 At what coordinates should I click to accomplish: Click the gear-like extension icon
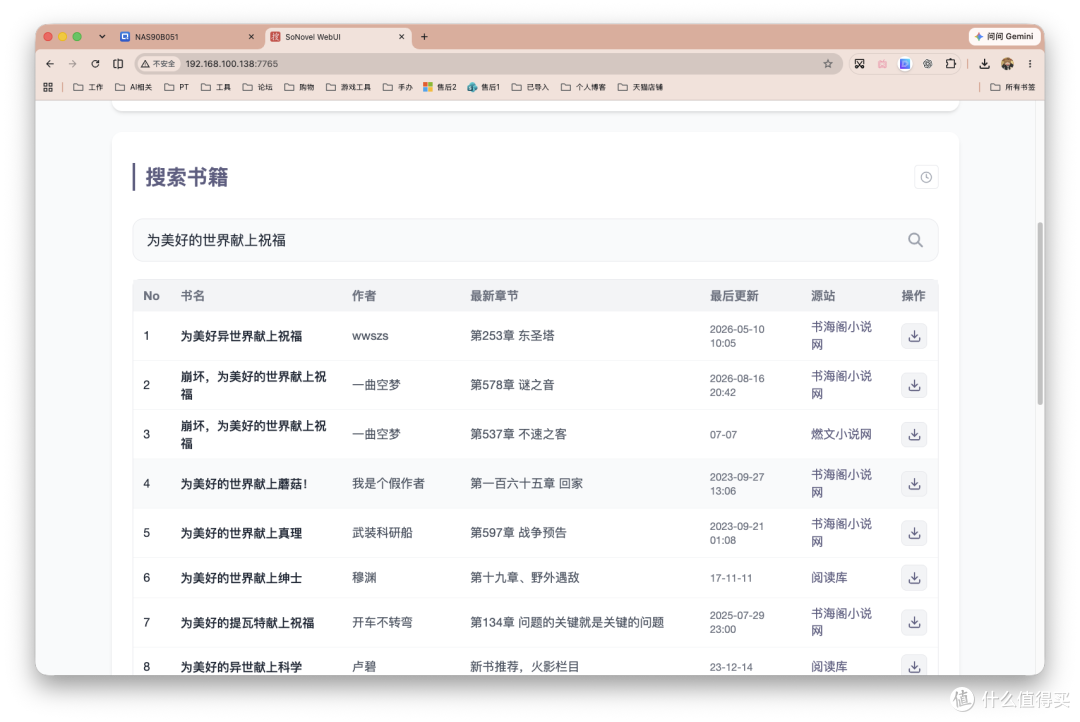(x=927, y=63)
